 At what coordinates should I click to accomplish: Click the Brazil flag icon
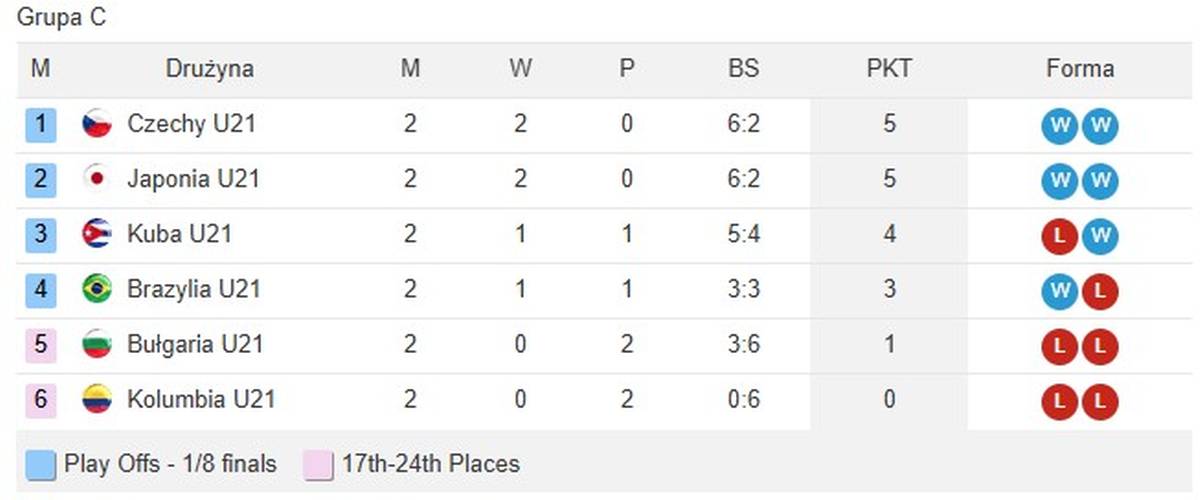click(x=97, y=290)
